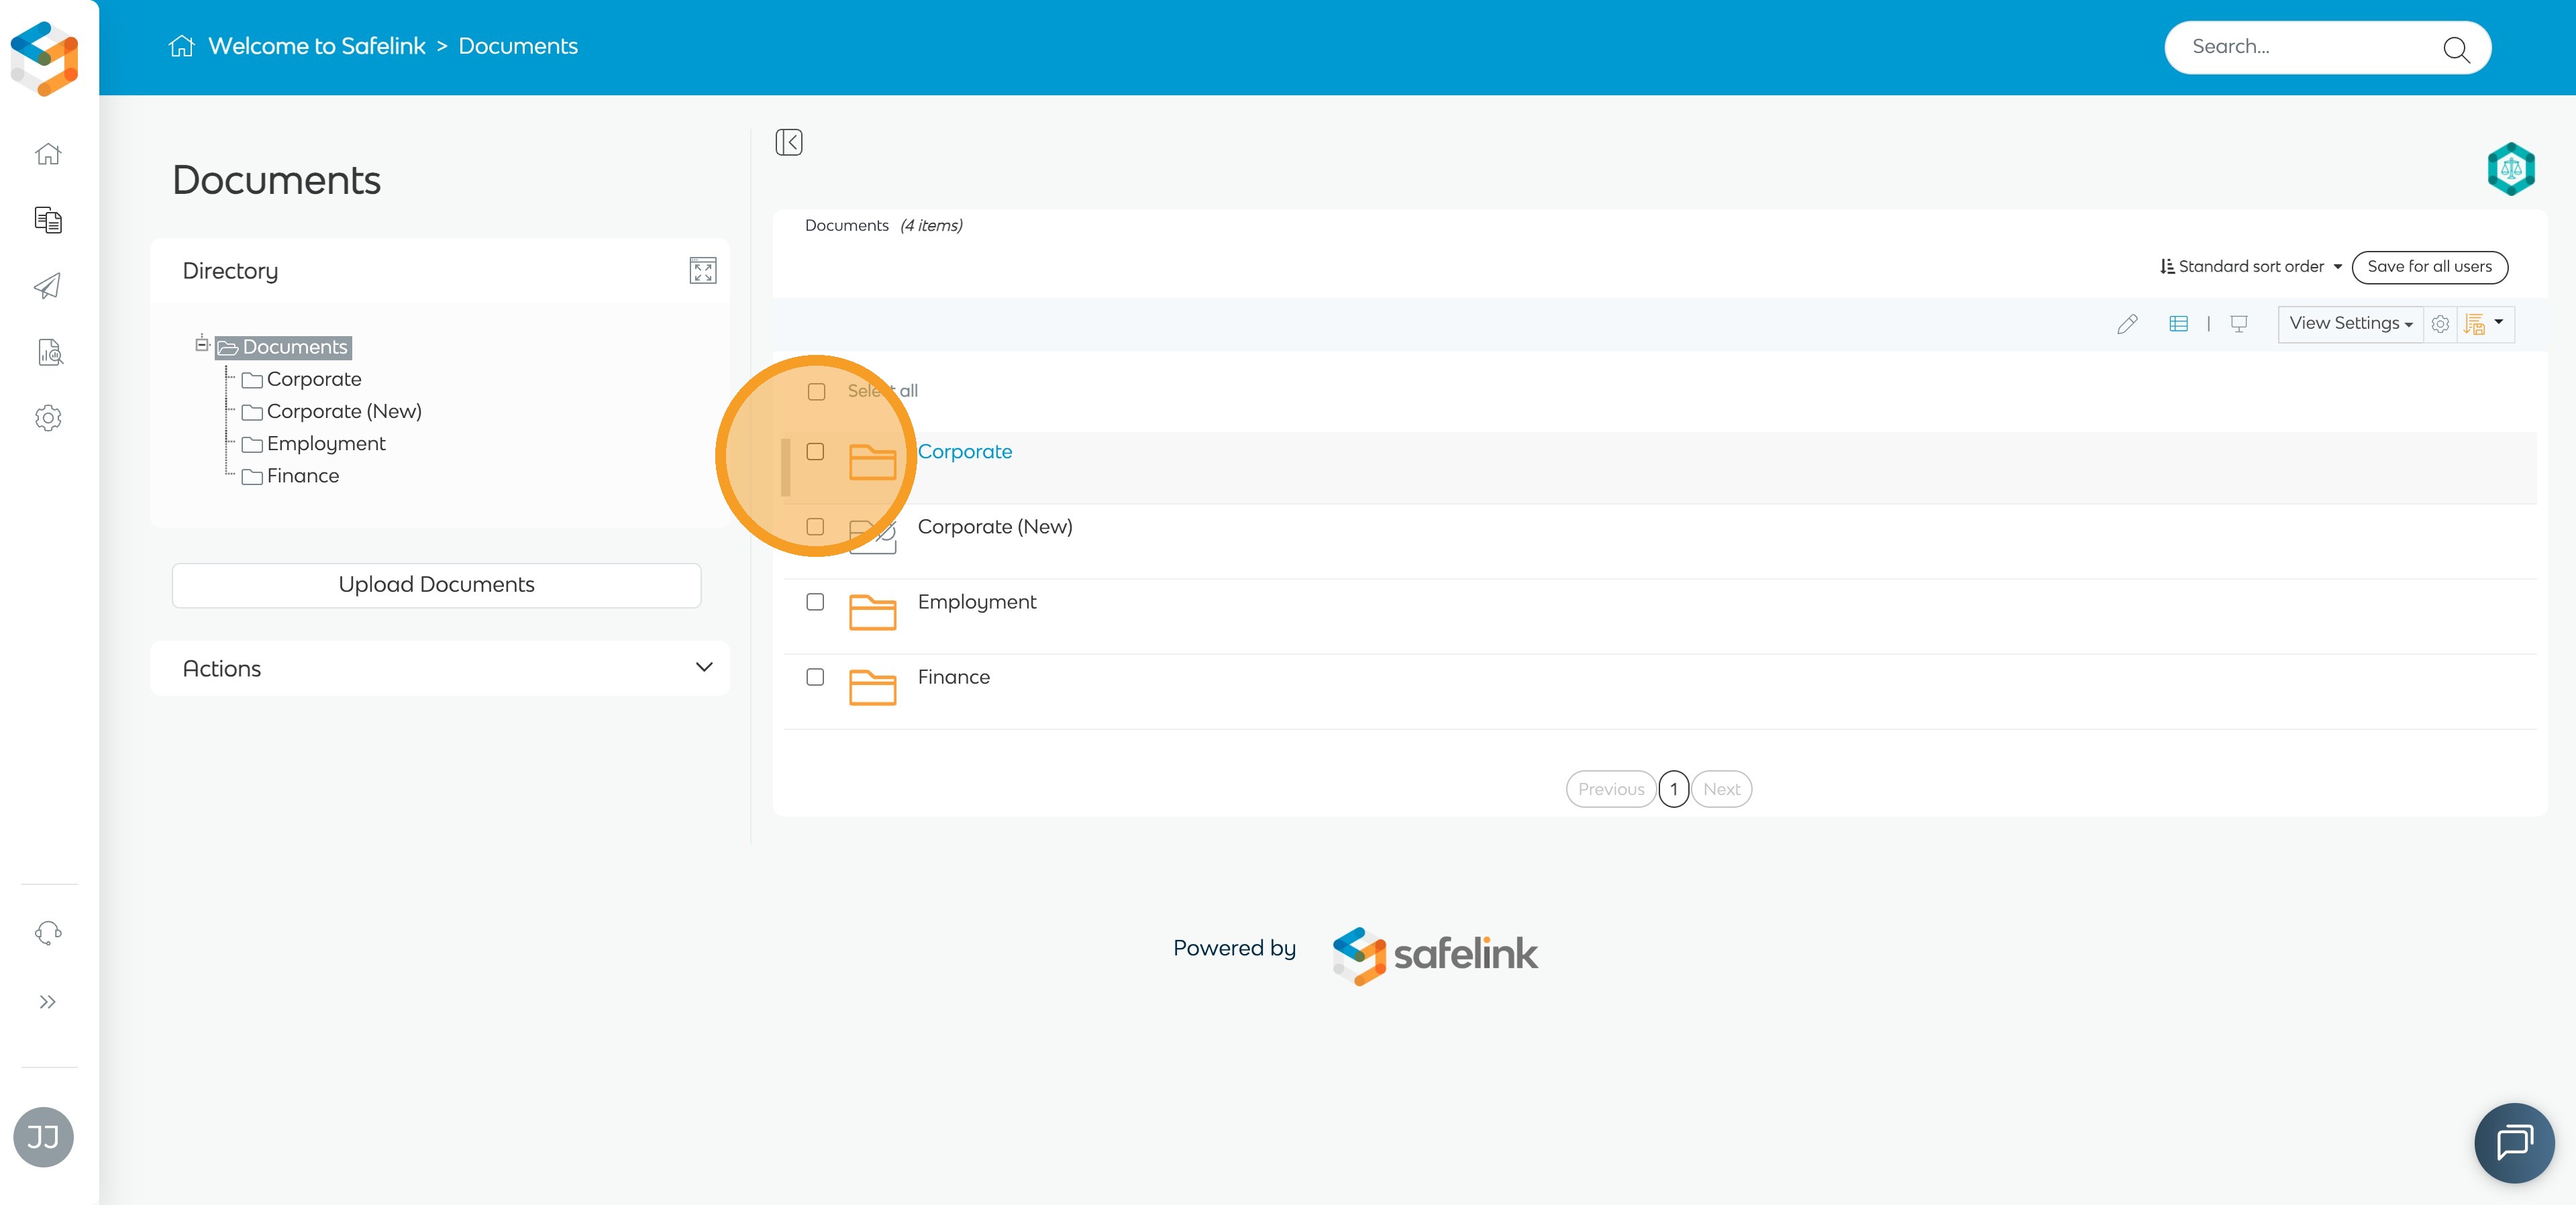Expand the Actions panel
The image size is (2576, 1205).
click(440, 669)
